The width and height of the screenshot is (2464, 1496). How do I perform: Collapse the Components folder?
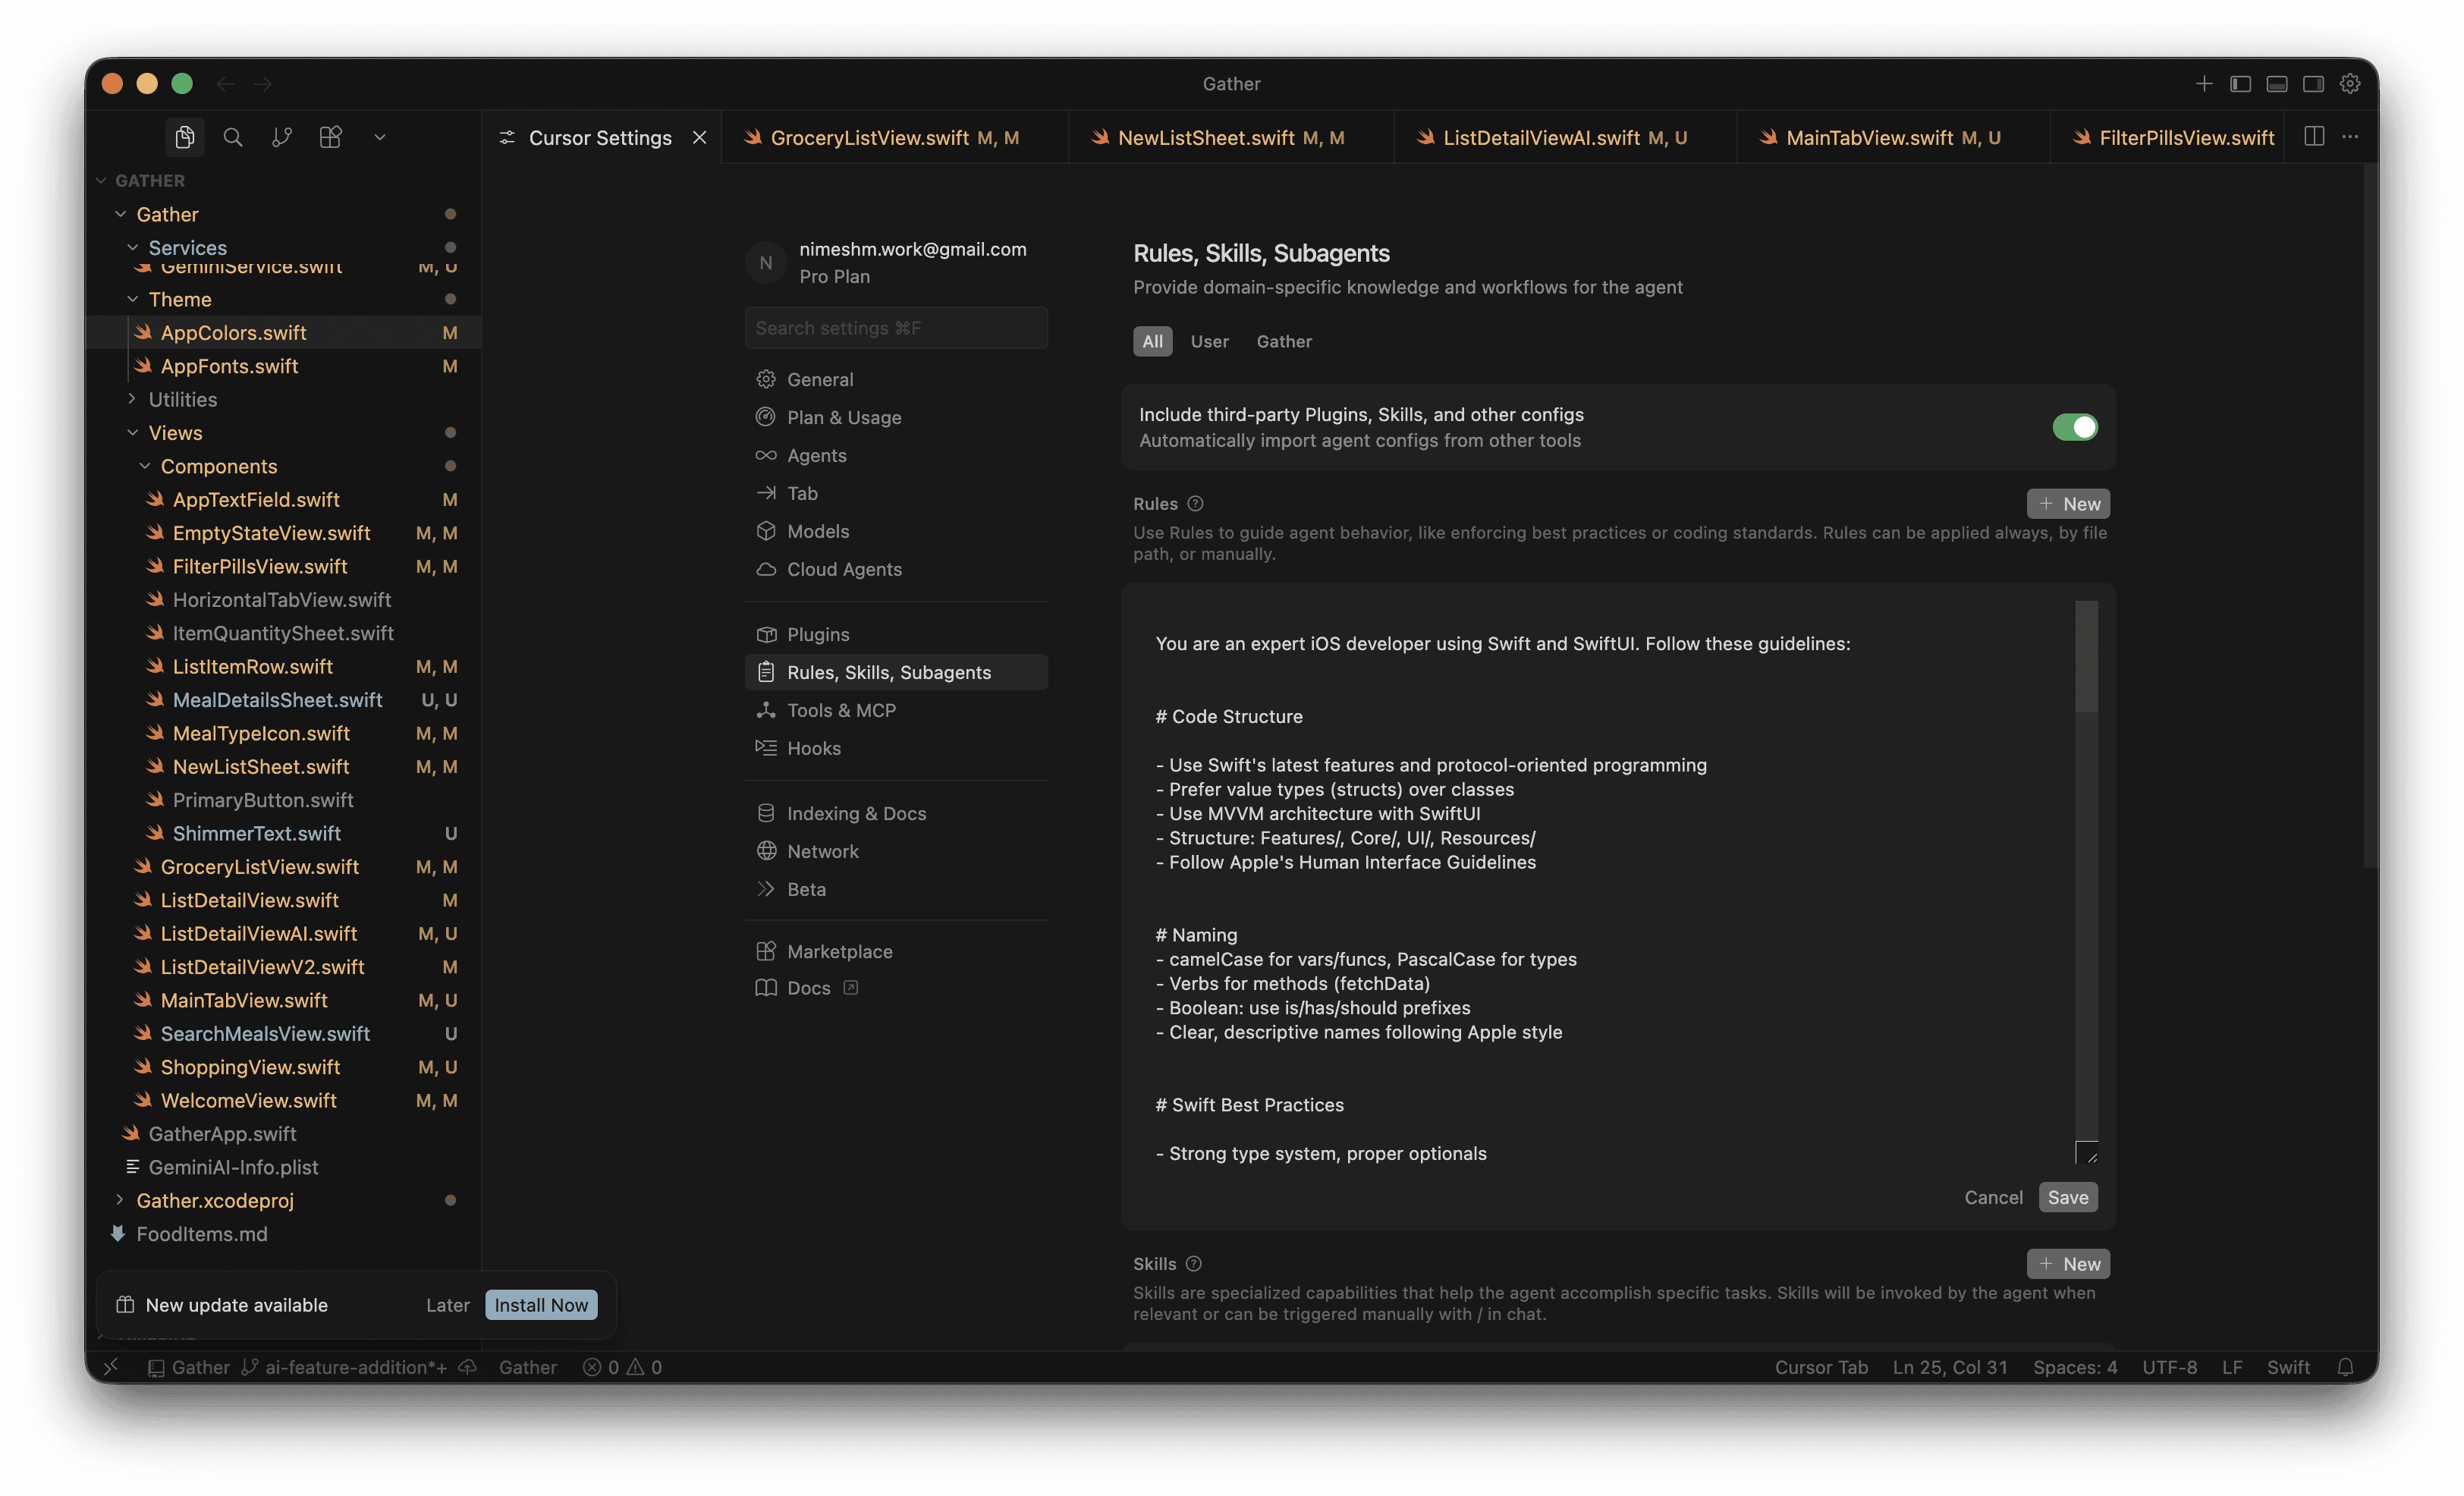218,466
